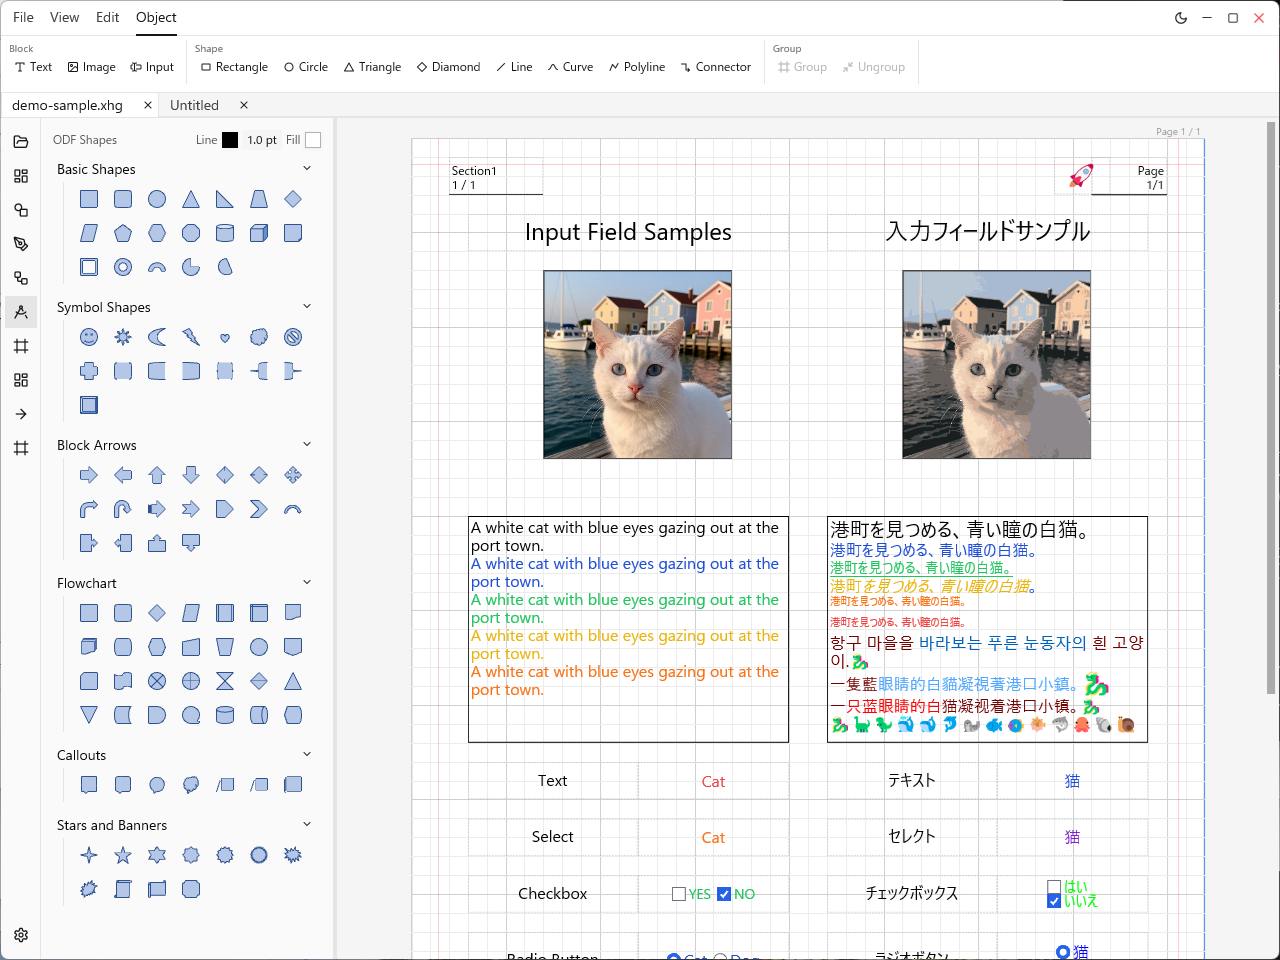Add a Polyline shape
Image resolution: width=1280 pixels, height=960 pixels.
637,67
